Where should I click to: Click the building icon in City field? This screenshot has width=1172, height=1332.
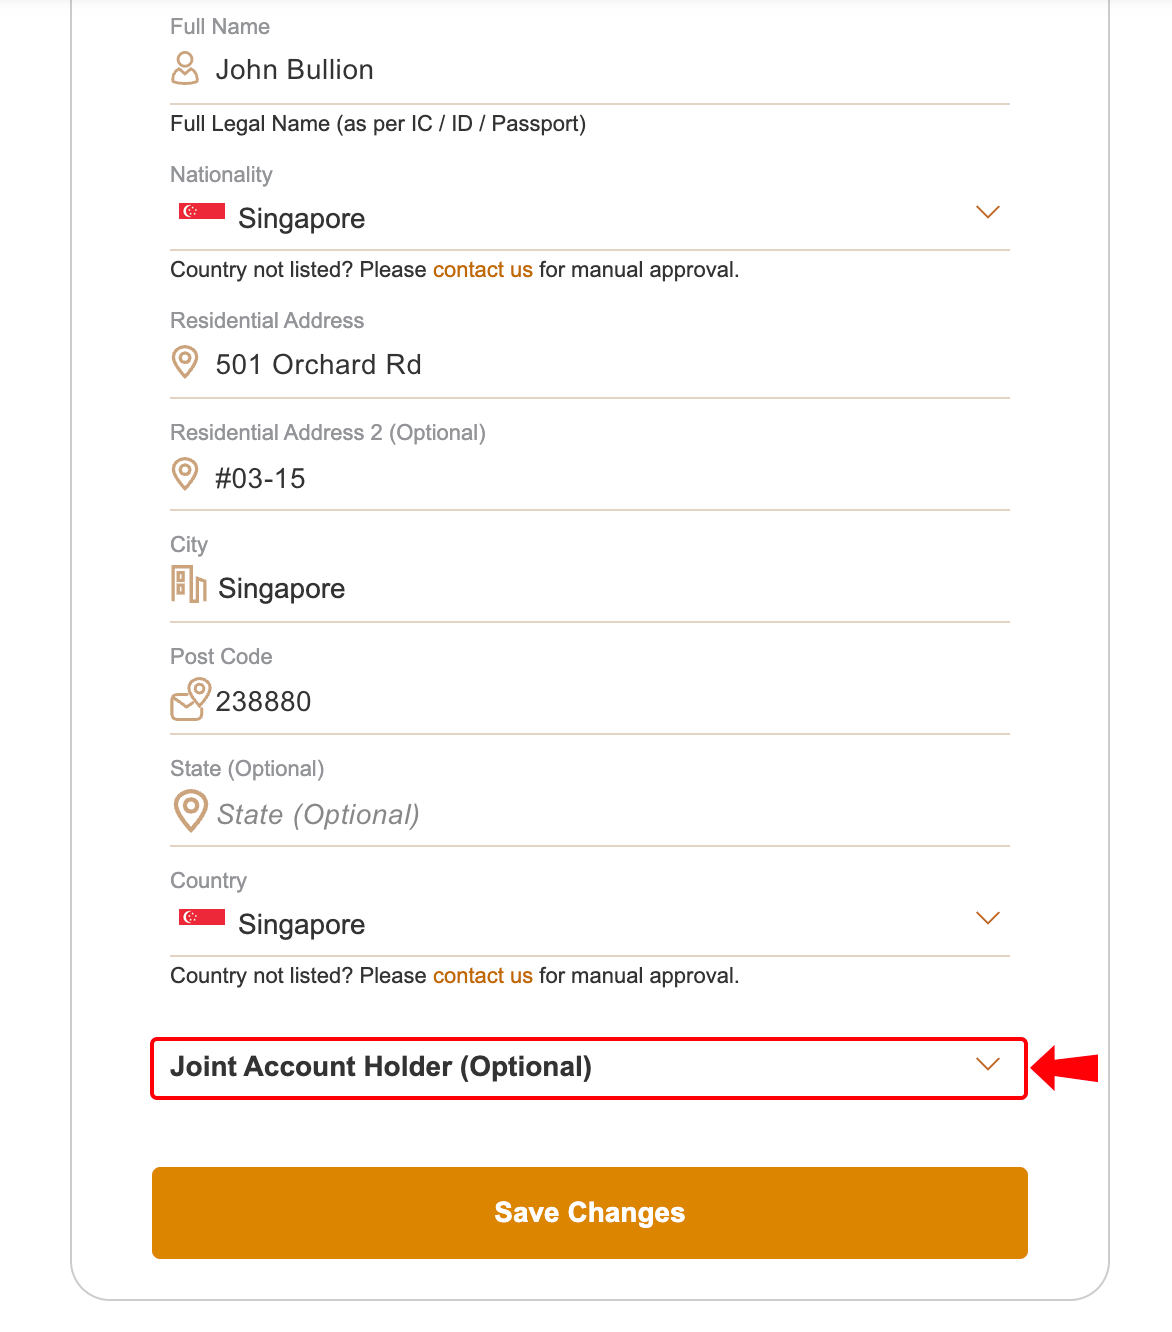tap(188, 585)
